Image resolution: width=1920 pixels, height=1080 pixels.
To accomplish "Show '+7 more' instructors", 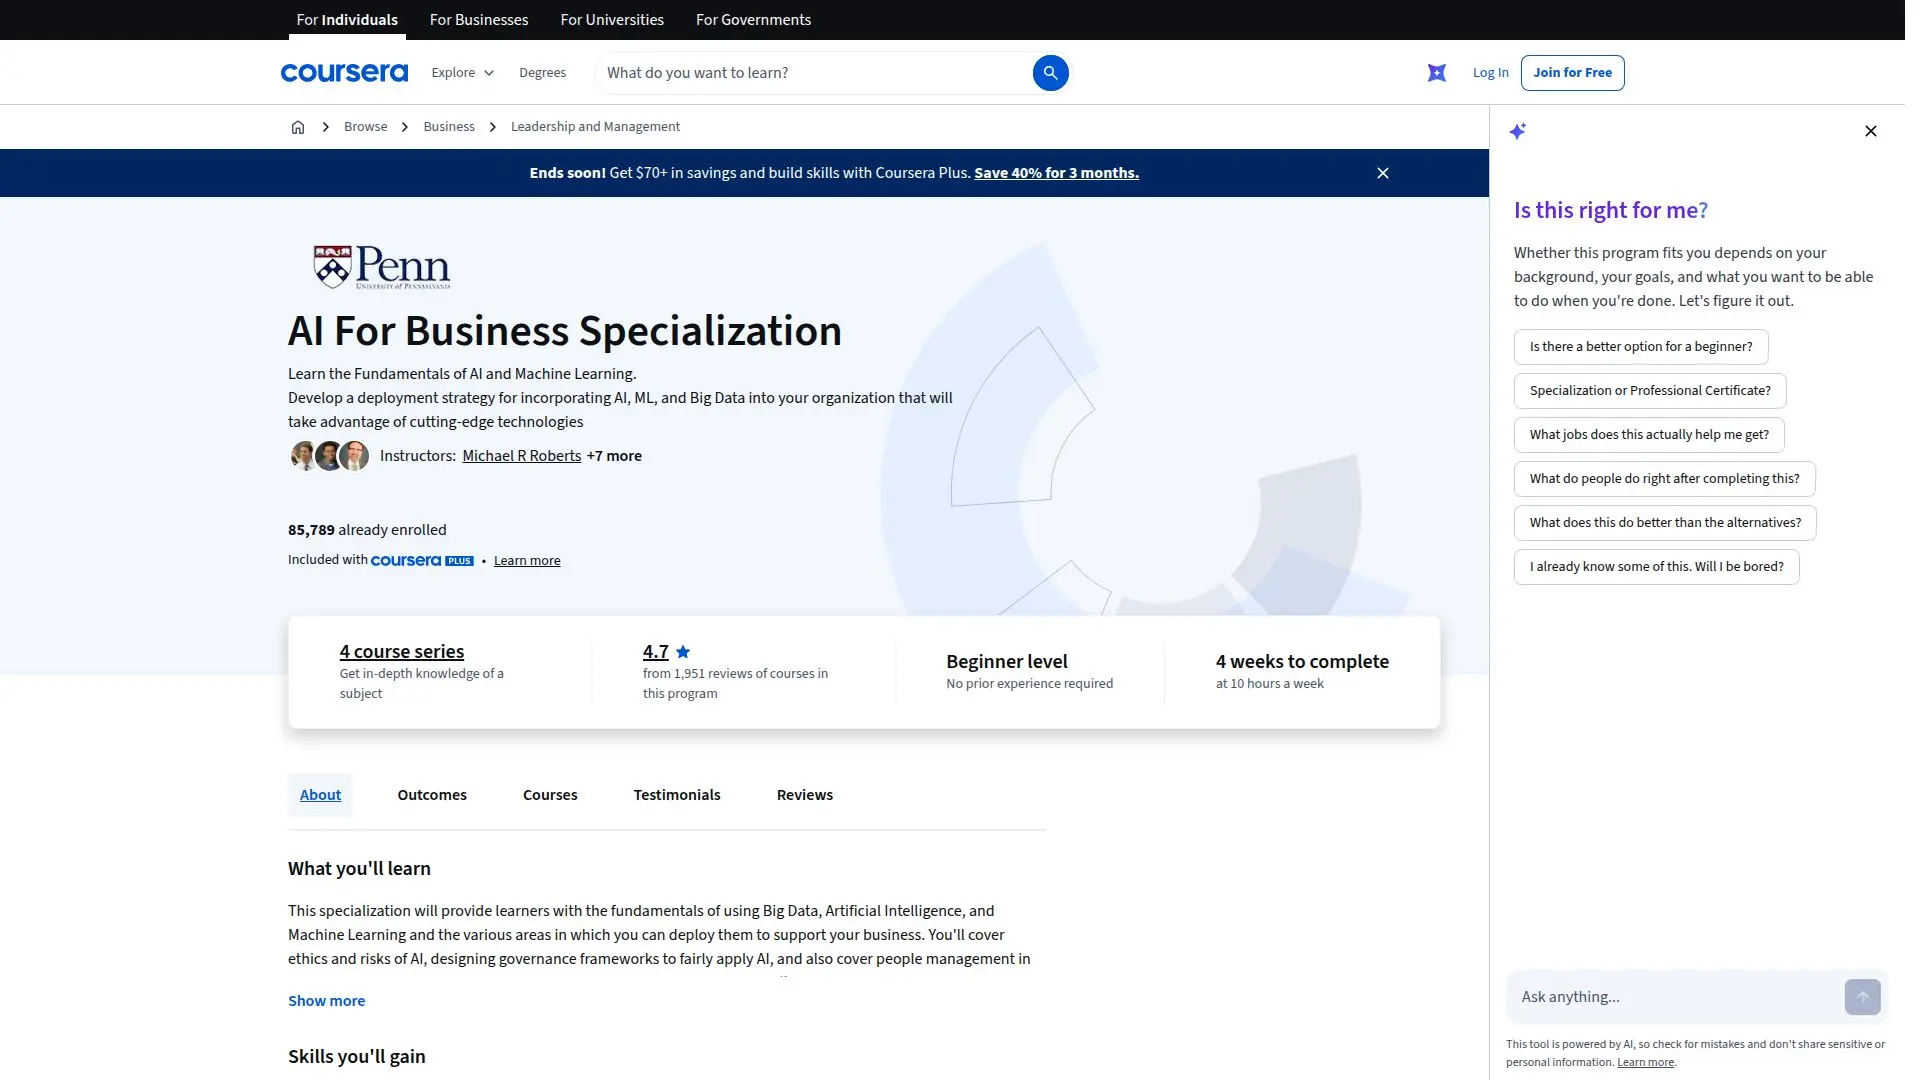I will pyautogui.click(x=614, y=456).
